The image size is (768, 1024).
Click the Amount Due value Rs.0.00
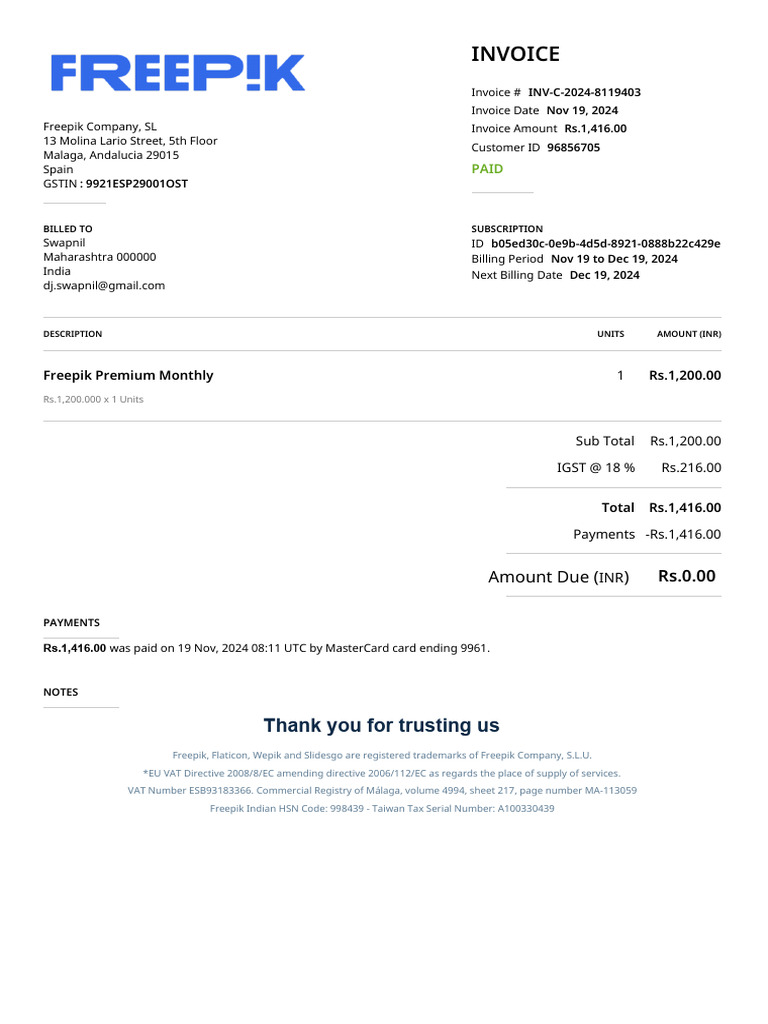[686, 576]
